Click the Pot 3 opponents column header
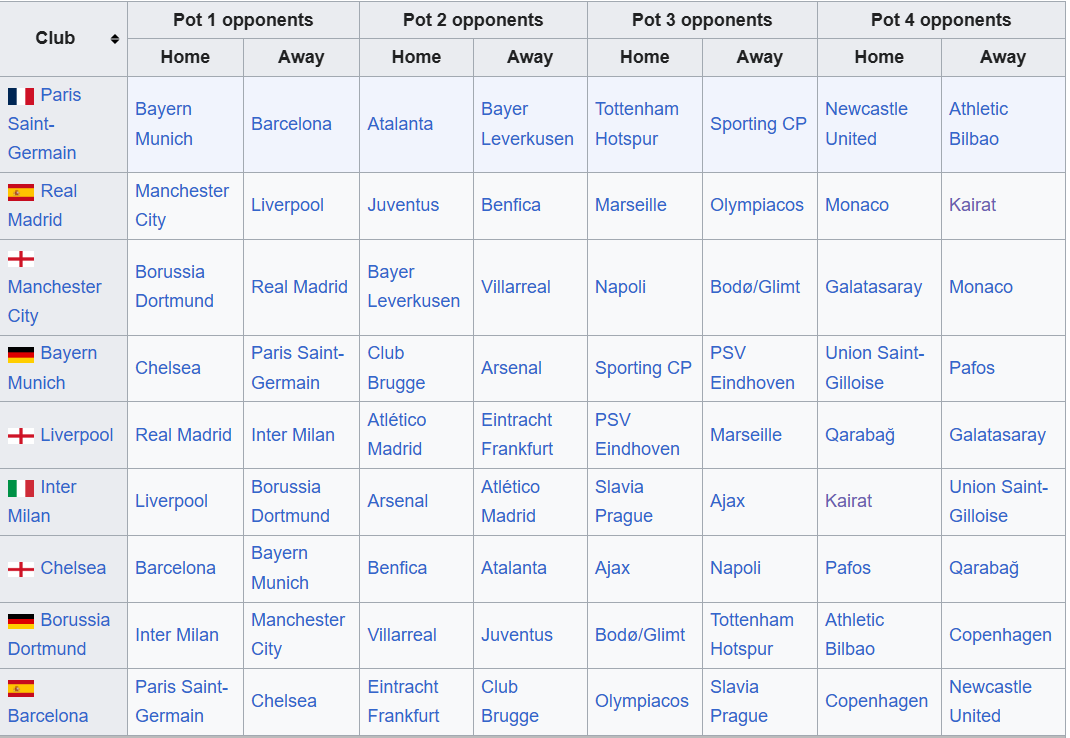Viewport: 1070px width, 738px height. tap(702, 20)
